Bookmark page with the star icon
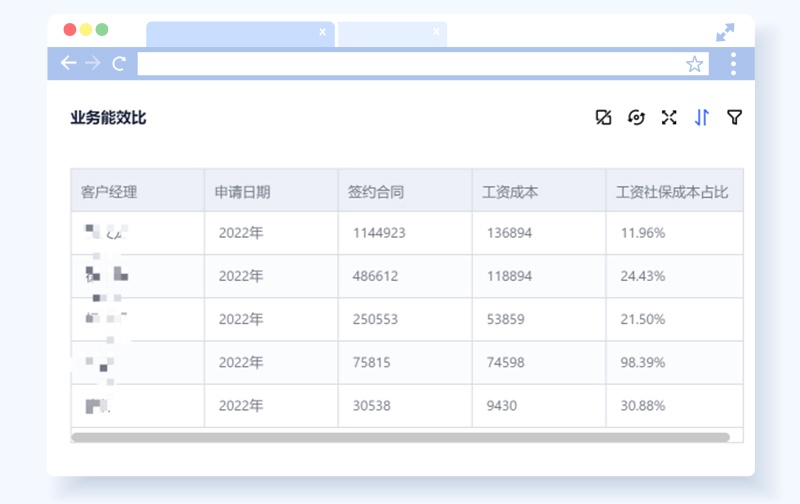This screenshot has width=800, height=504. (694, 64)
